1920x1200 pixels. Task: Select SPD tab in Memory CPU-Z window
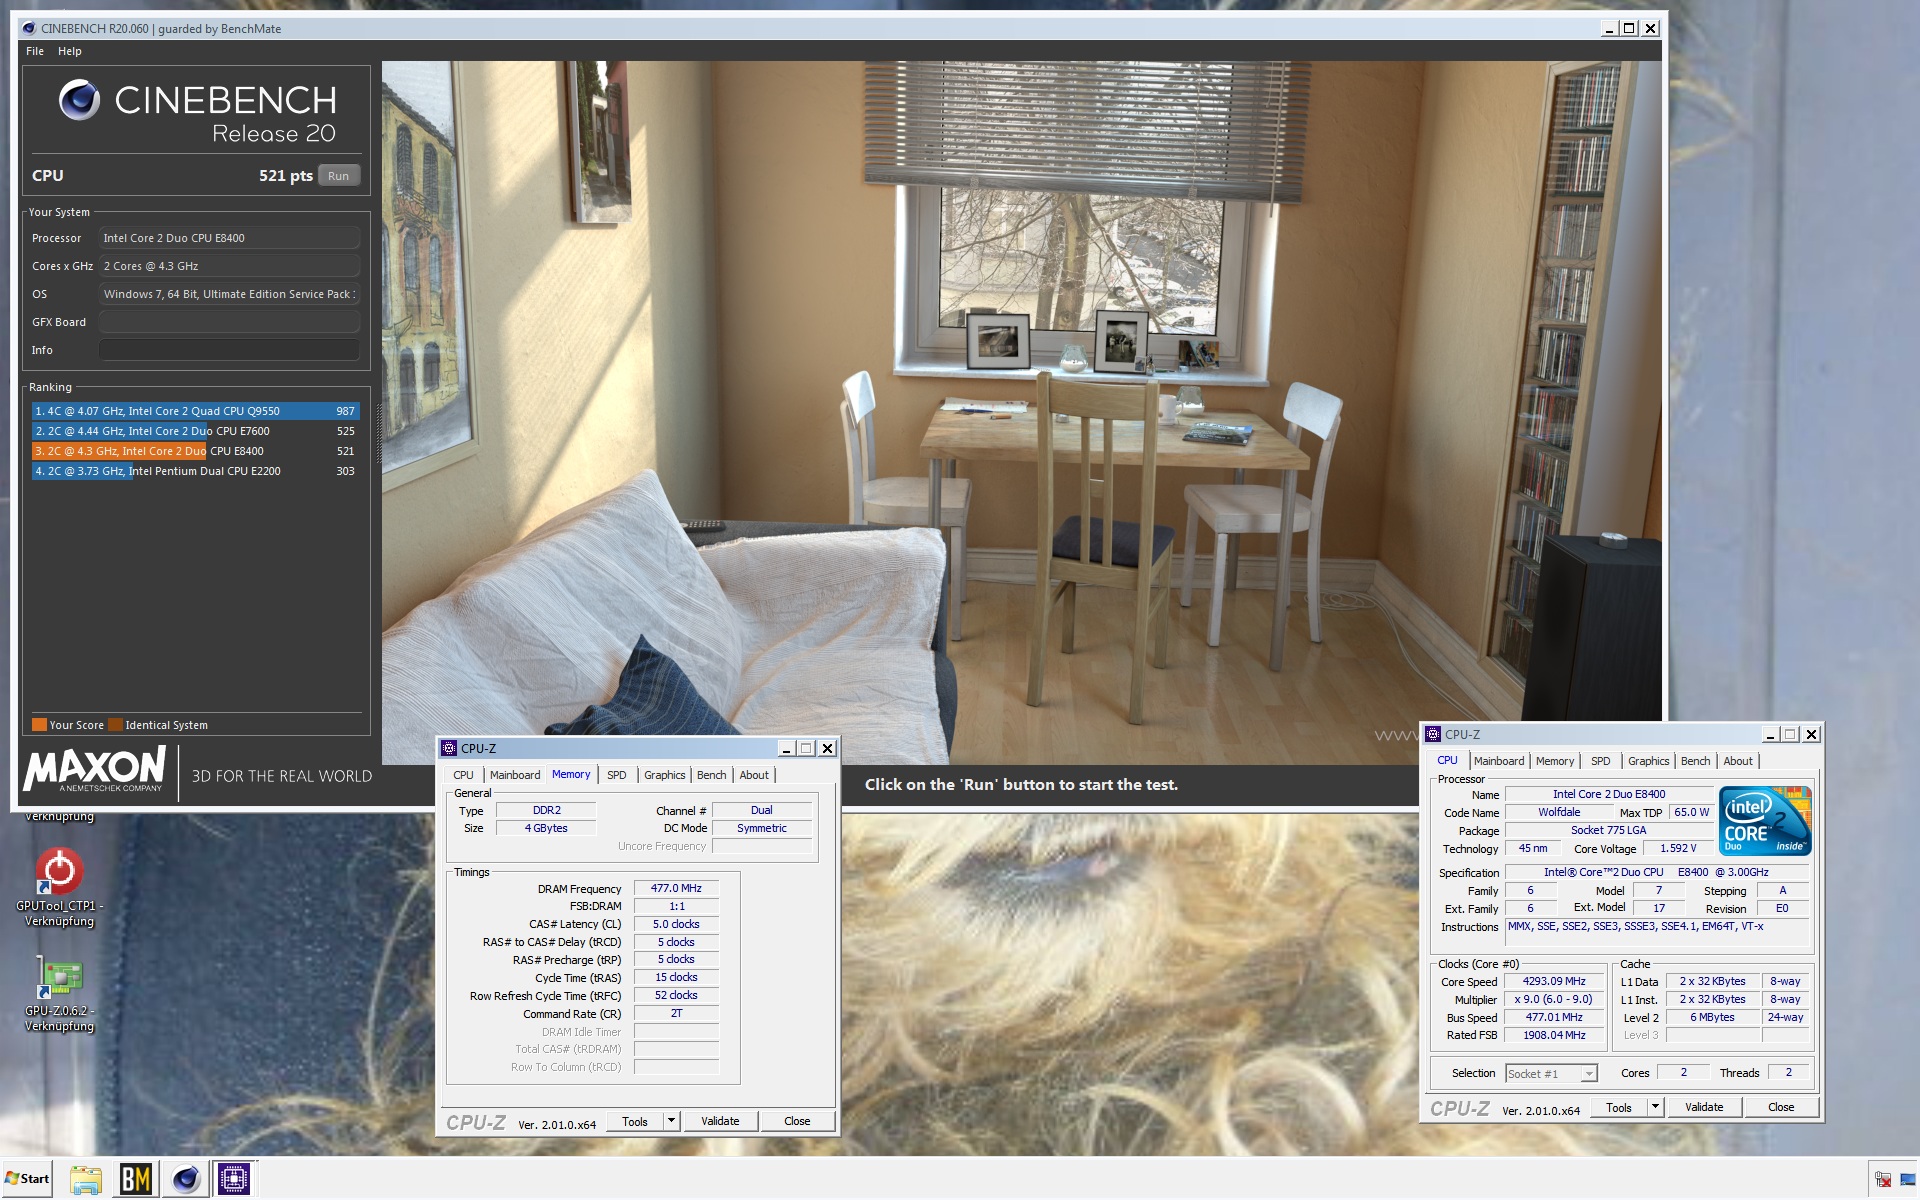[617, 775]
